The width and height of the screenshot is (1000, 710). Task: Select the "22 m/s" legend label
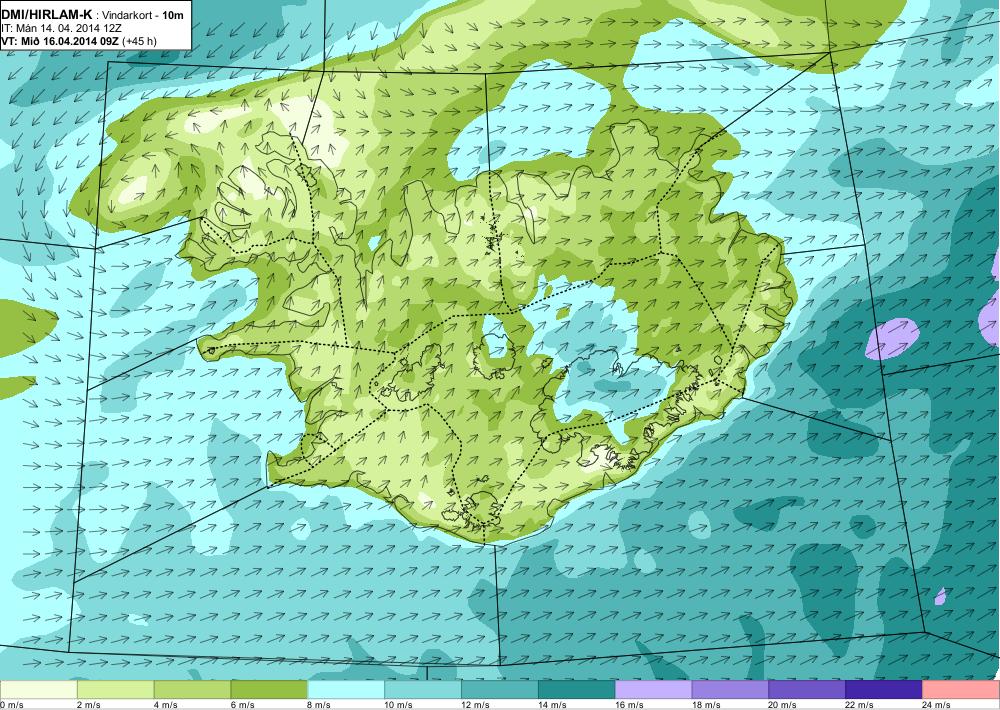tap(860, 705)
